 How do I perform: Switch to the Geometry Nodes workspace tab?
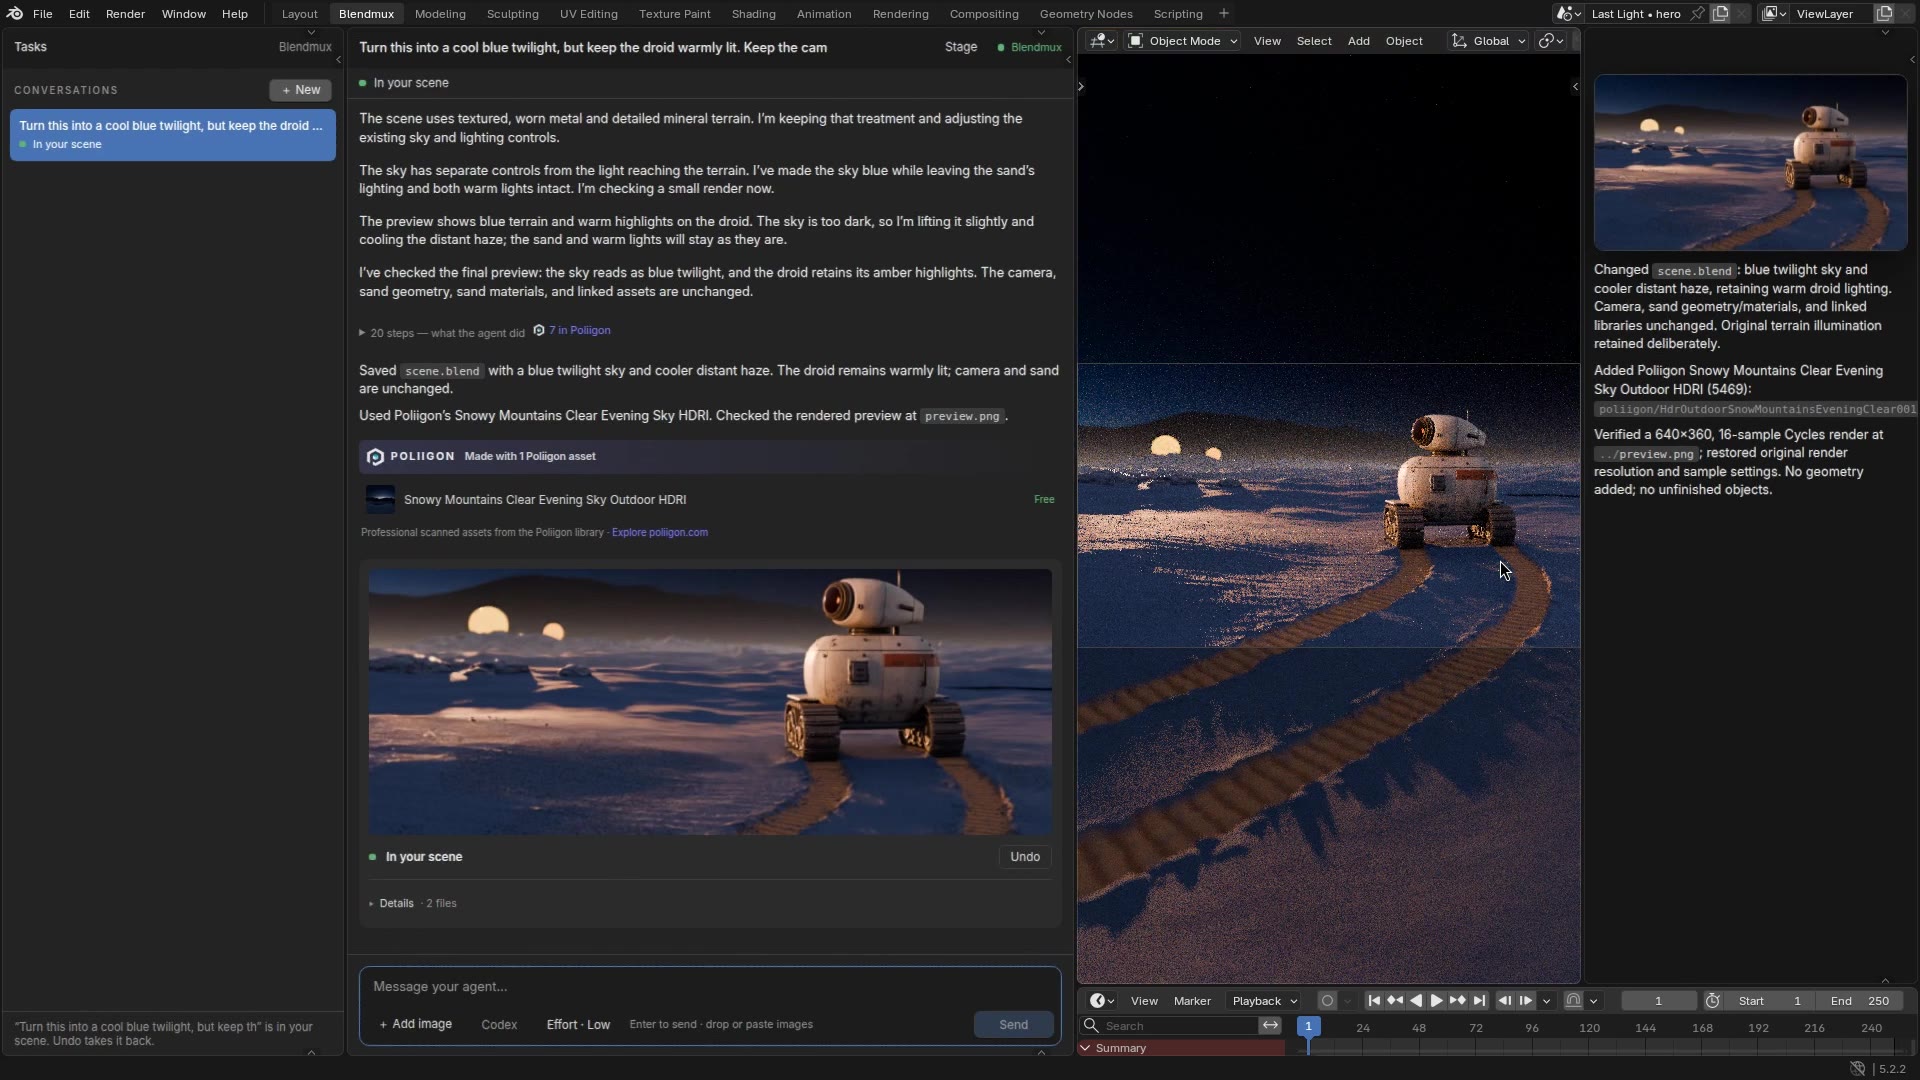1085,14
